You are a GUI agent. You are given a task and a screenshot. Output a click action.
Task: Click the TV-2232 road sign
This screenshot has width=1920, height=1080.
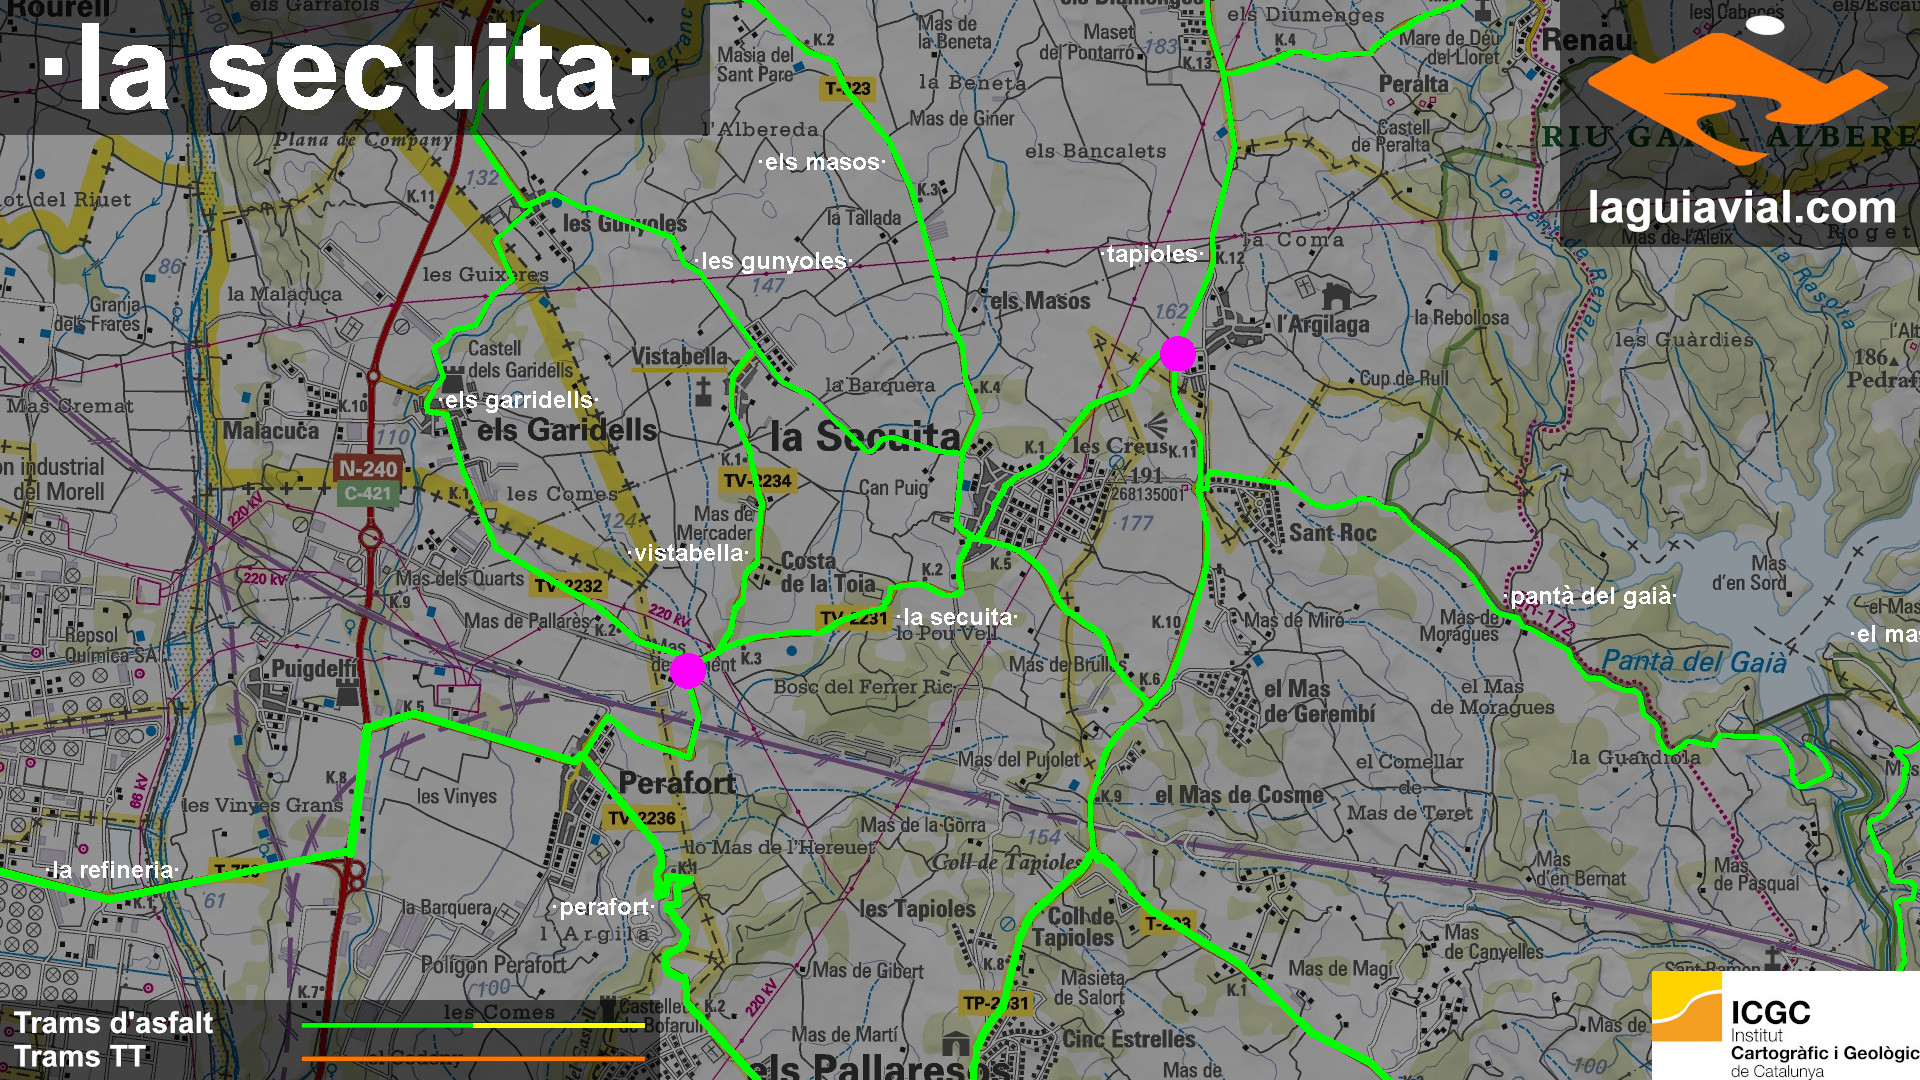point(569,586)
